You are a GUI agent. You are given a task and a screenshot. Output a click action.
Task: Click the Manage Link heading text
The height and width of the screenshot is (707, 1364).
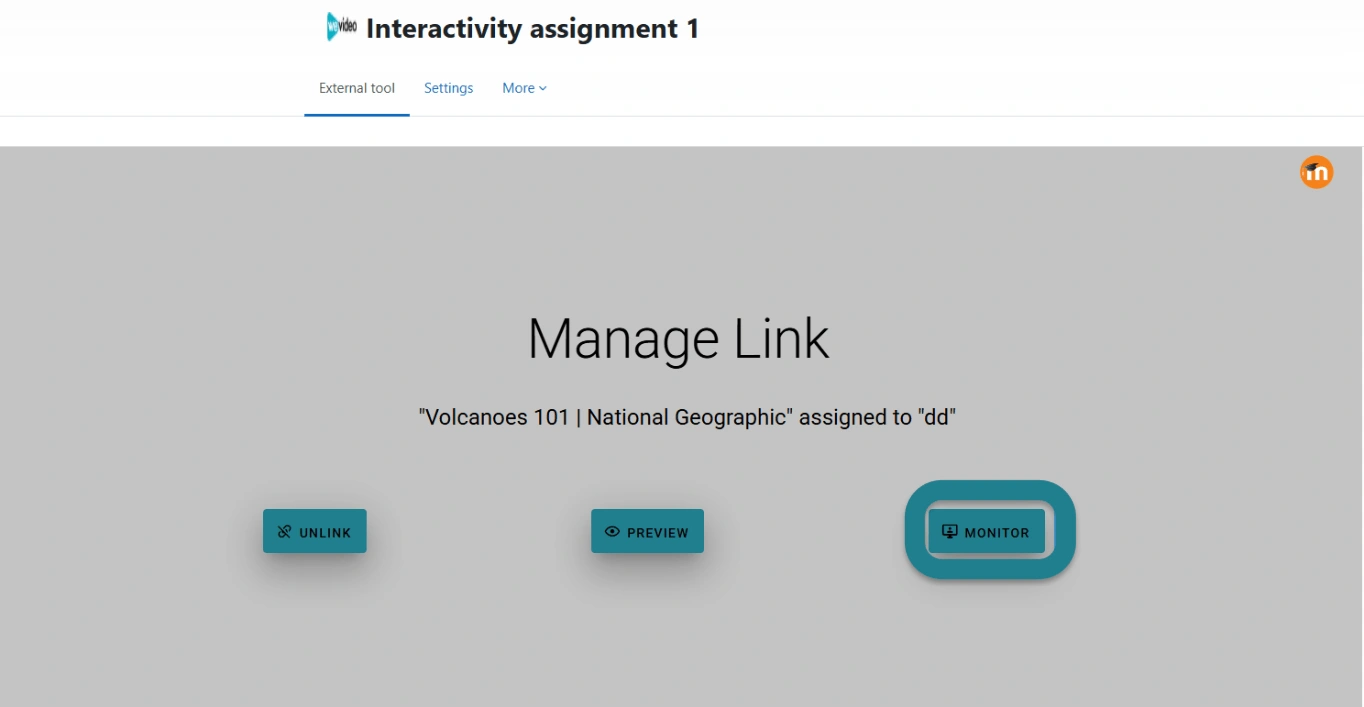pyautogui.click(x=679, y=339)
